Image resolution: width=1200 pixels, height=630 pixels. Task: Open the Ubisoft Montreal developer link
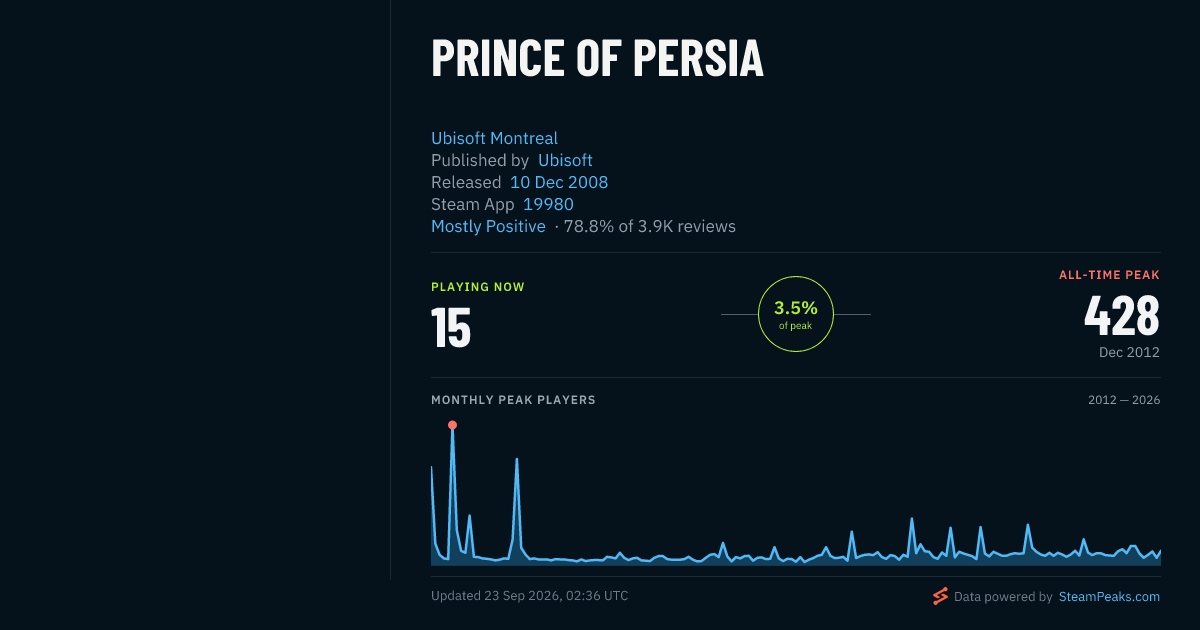click(494, 138)
